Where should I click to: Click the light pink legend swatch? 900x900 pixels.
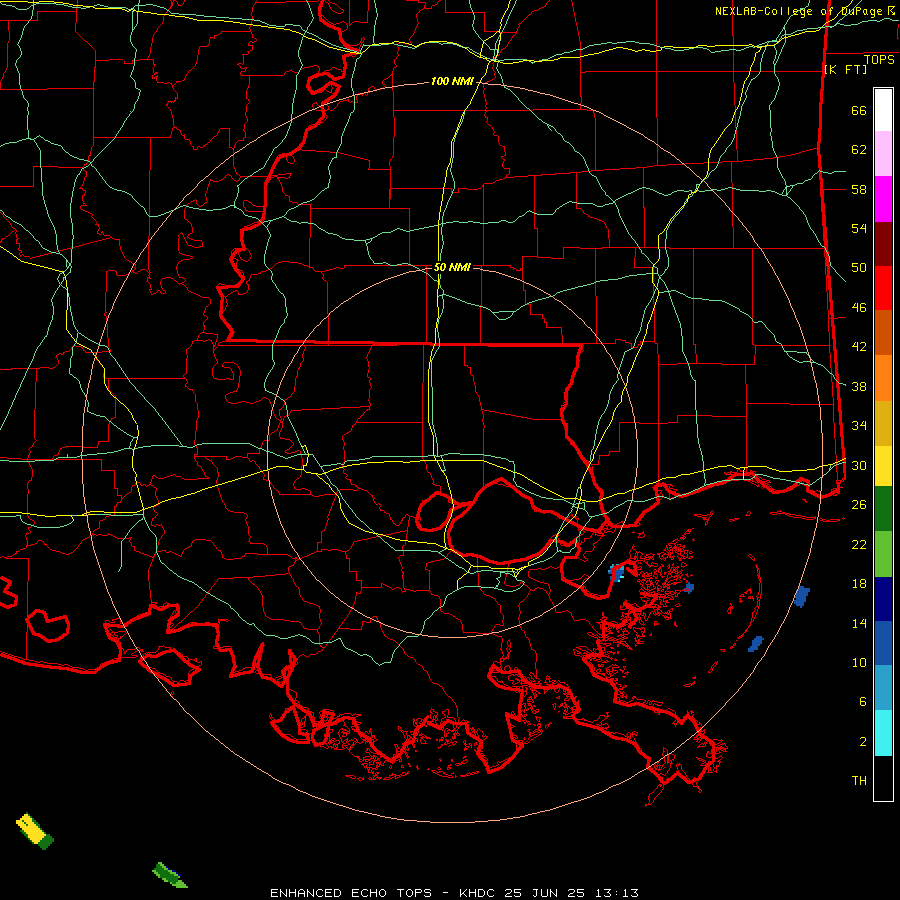[883, 154]
